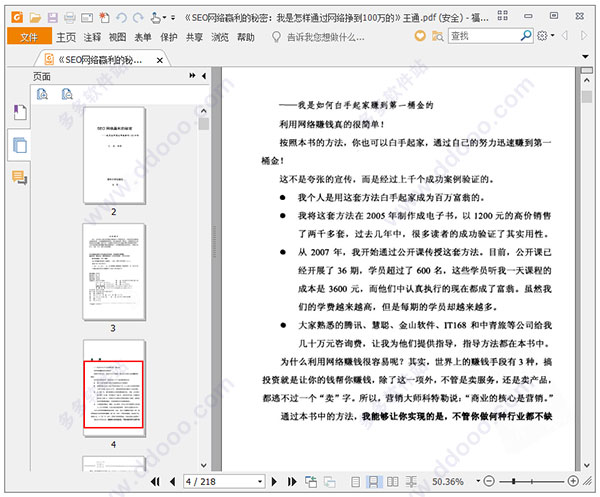The width and height of the screenshot is (600, 497).
Task: Switch to the 主页 ribbon tab
Action: pyautogui.click(x=66, y=37)
